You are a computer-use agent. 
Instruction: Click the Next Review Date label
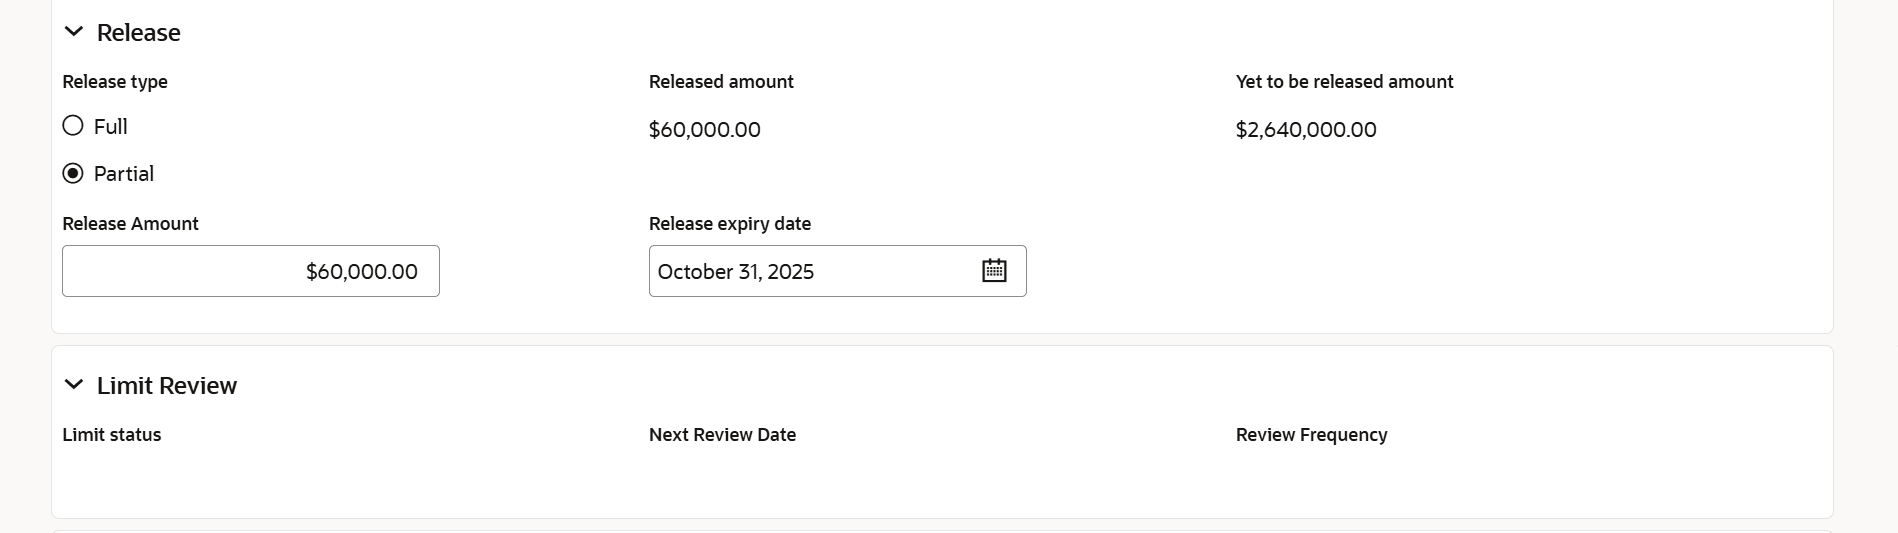tap(723, 435)
